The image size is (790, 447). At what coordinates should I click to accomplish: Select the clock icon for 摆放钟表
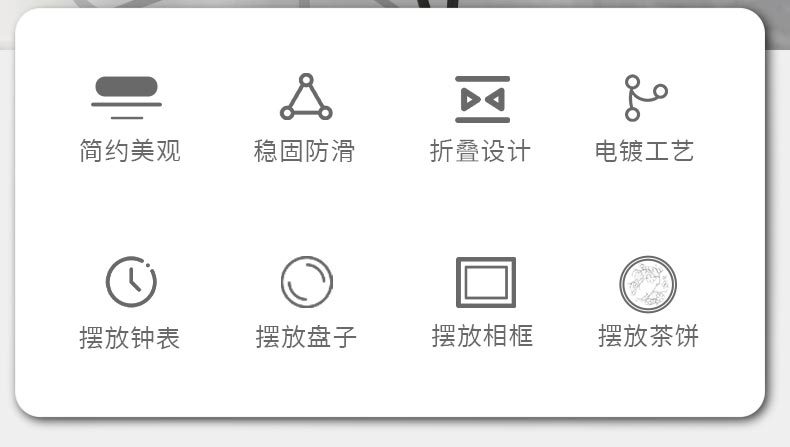131,282
